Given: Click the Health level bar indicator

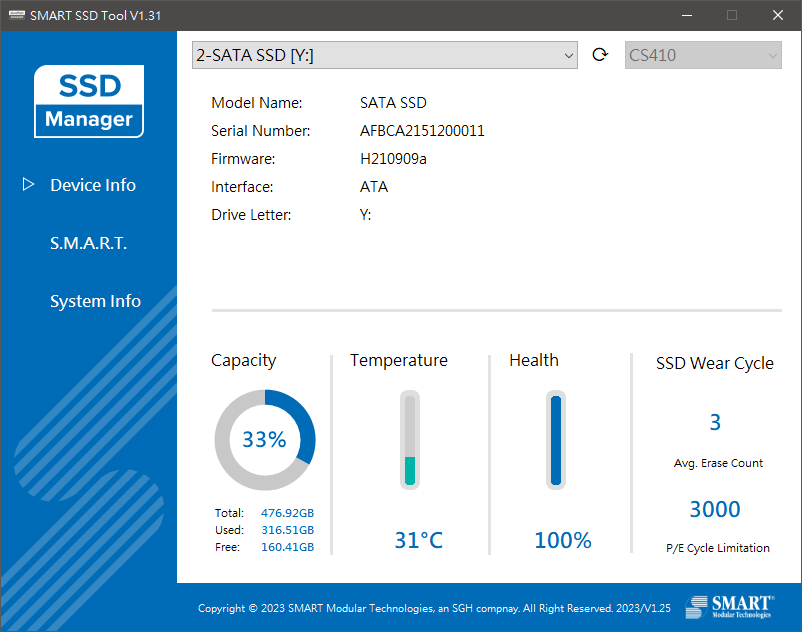Looking at the screenshot, I should tap(556, 439).
